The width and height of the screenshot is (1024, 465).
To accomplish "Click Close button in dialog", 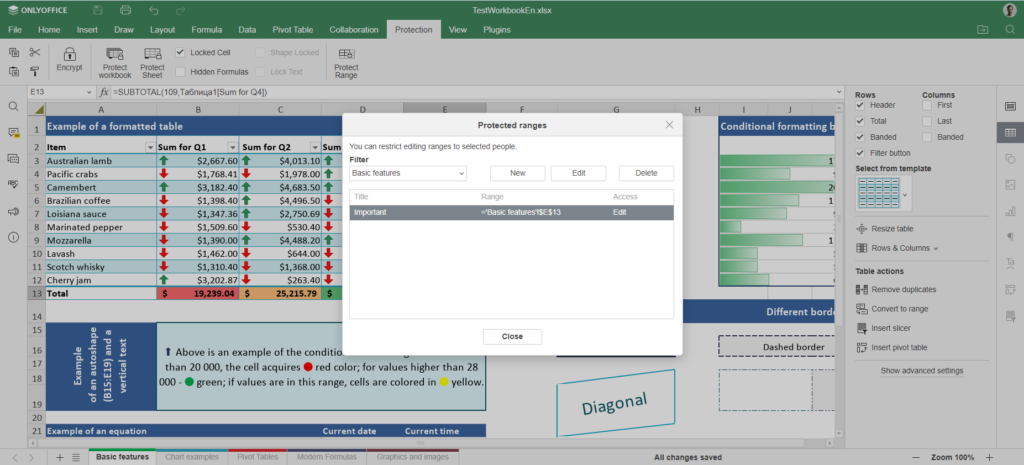I will pos(512,336).
